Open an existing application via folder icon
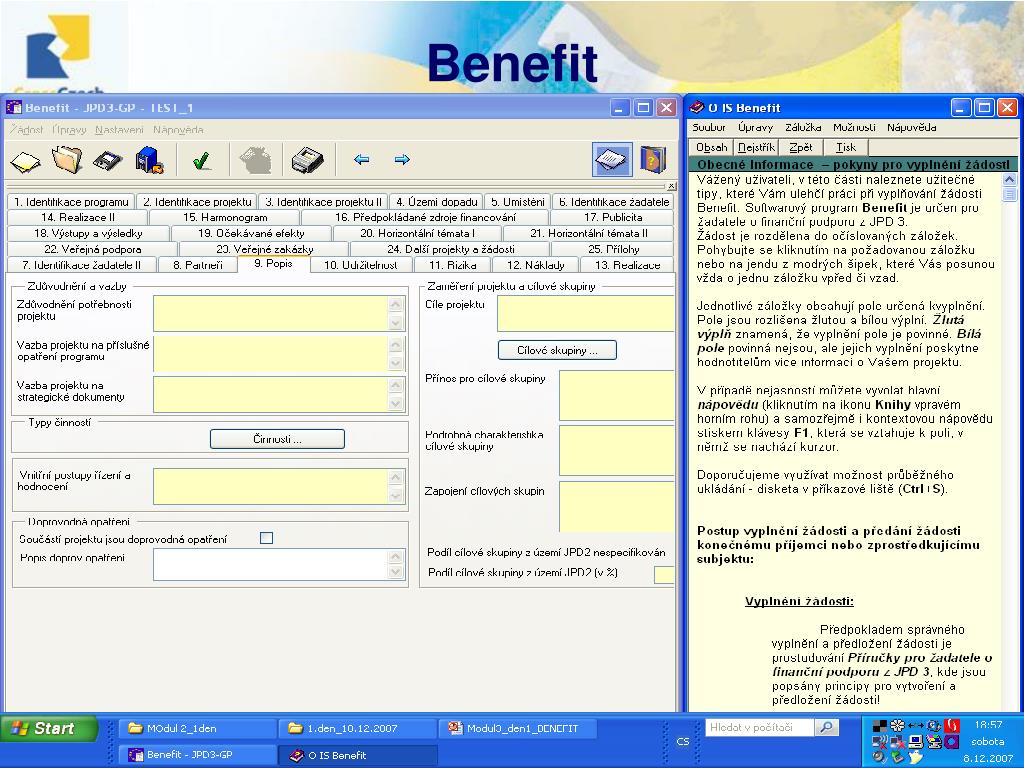Screen dimensions: 1024x768 [67, 159]
